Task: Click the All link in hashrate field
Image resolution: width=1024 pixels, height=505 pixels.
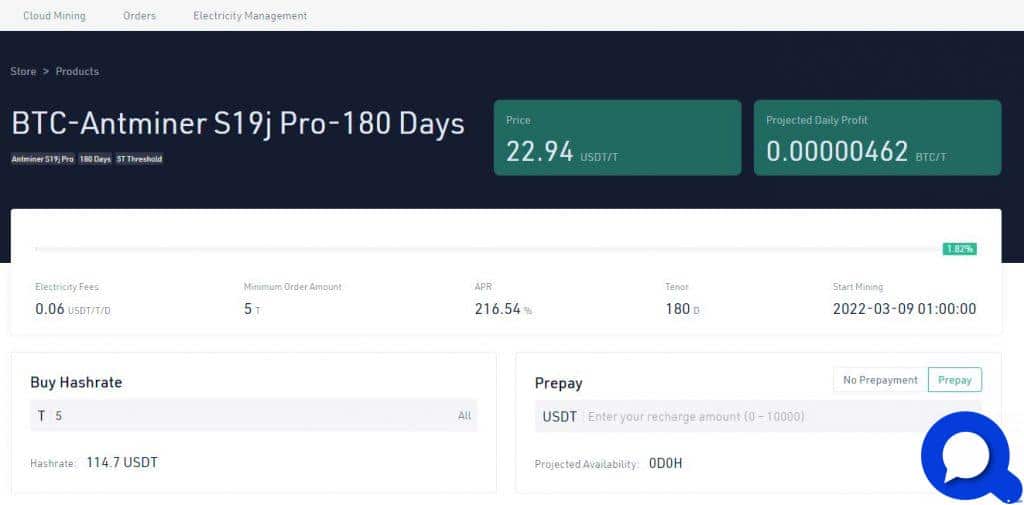Action: (x=464, y=415)
